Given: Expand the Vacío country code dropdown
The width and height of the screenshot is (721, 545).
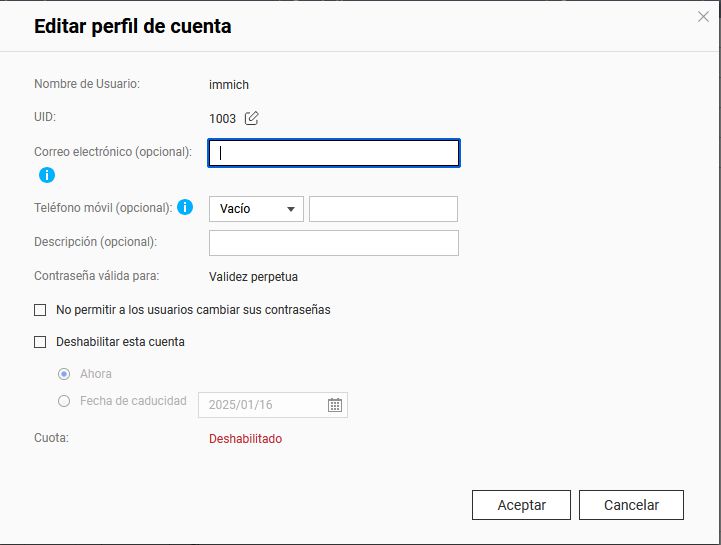Looking at the screenshot, I should 256,209.
